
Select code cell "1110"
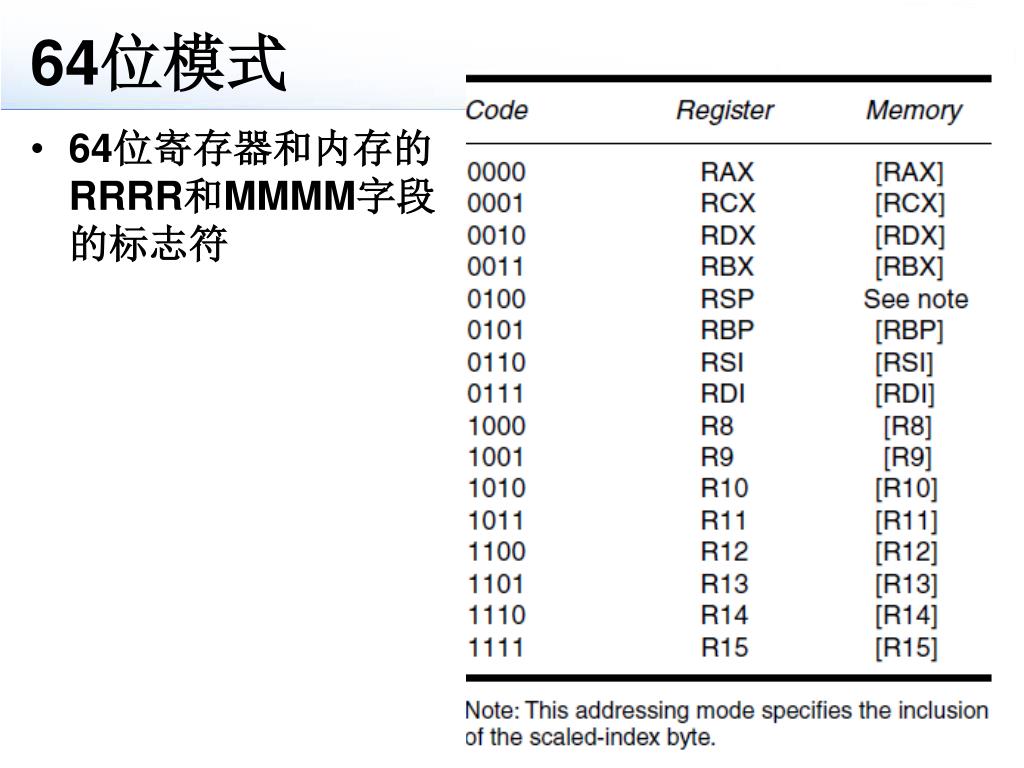(x=496, y=615)
